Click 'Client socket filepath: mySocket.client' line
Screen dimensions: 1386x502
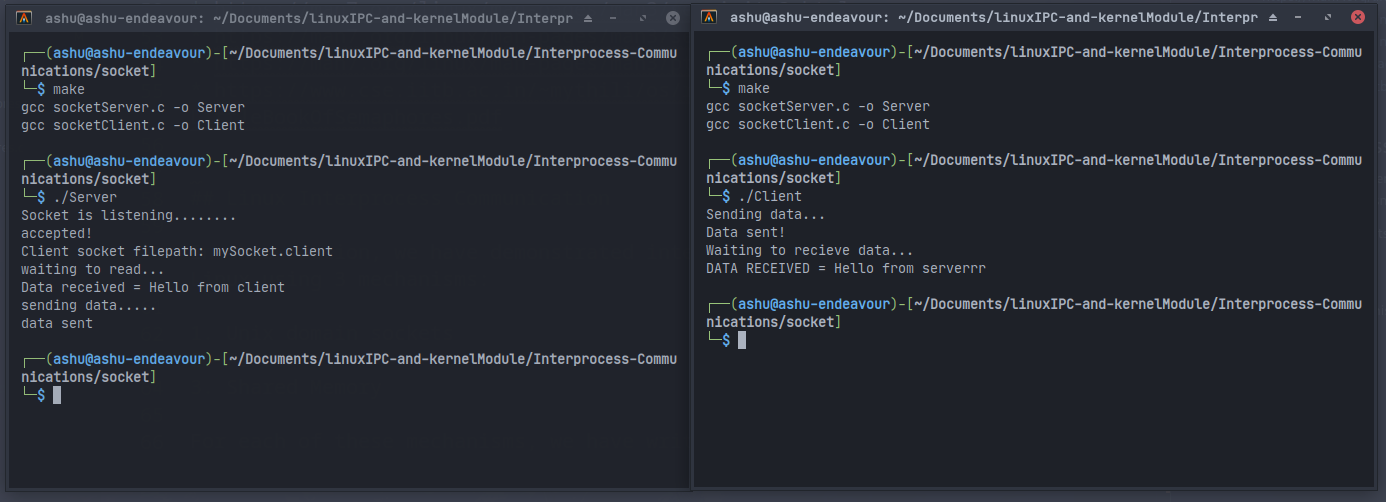(177, 251)
